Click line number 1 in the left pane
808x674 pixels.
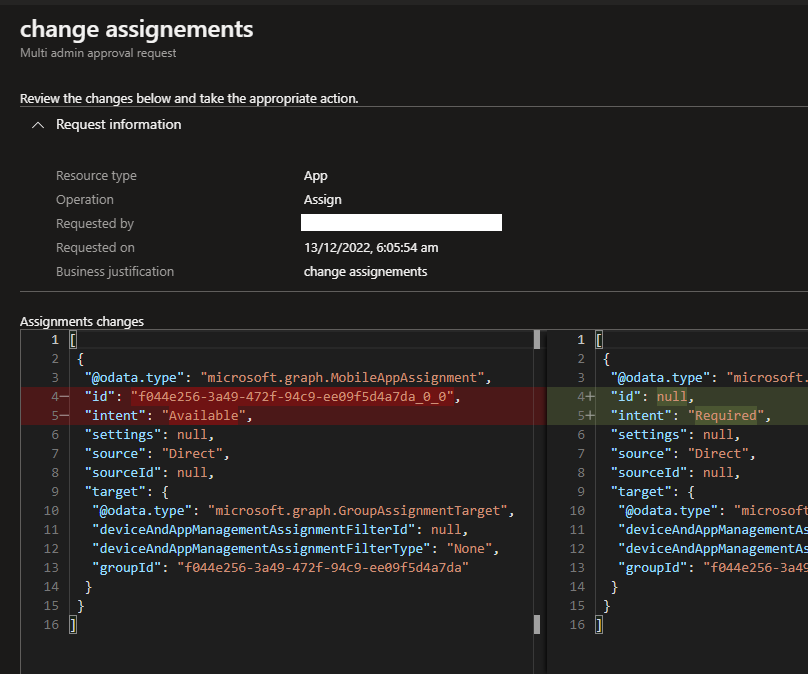[56, 340]
